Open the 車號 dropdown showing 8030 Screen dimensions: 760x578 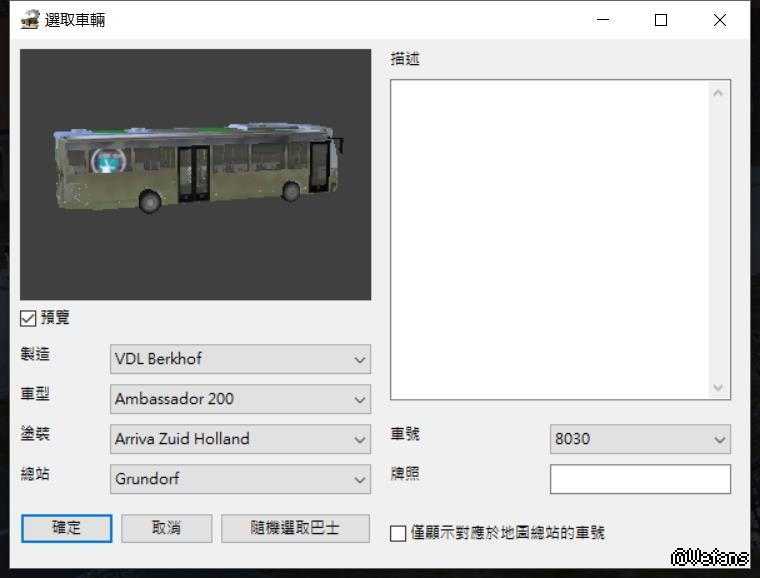coord(640,439)
